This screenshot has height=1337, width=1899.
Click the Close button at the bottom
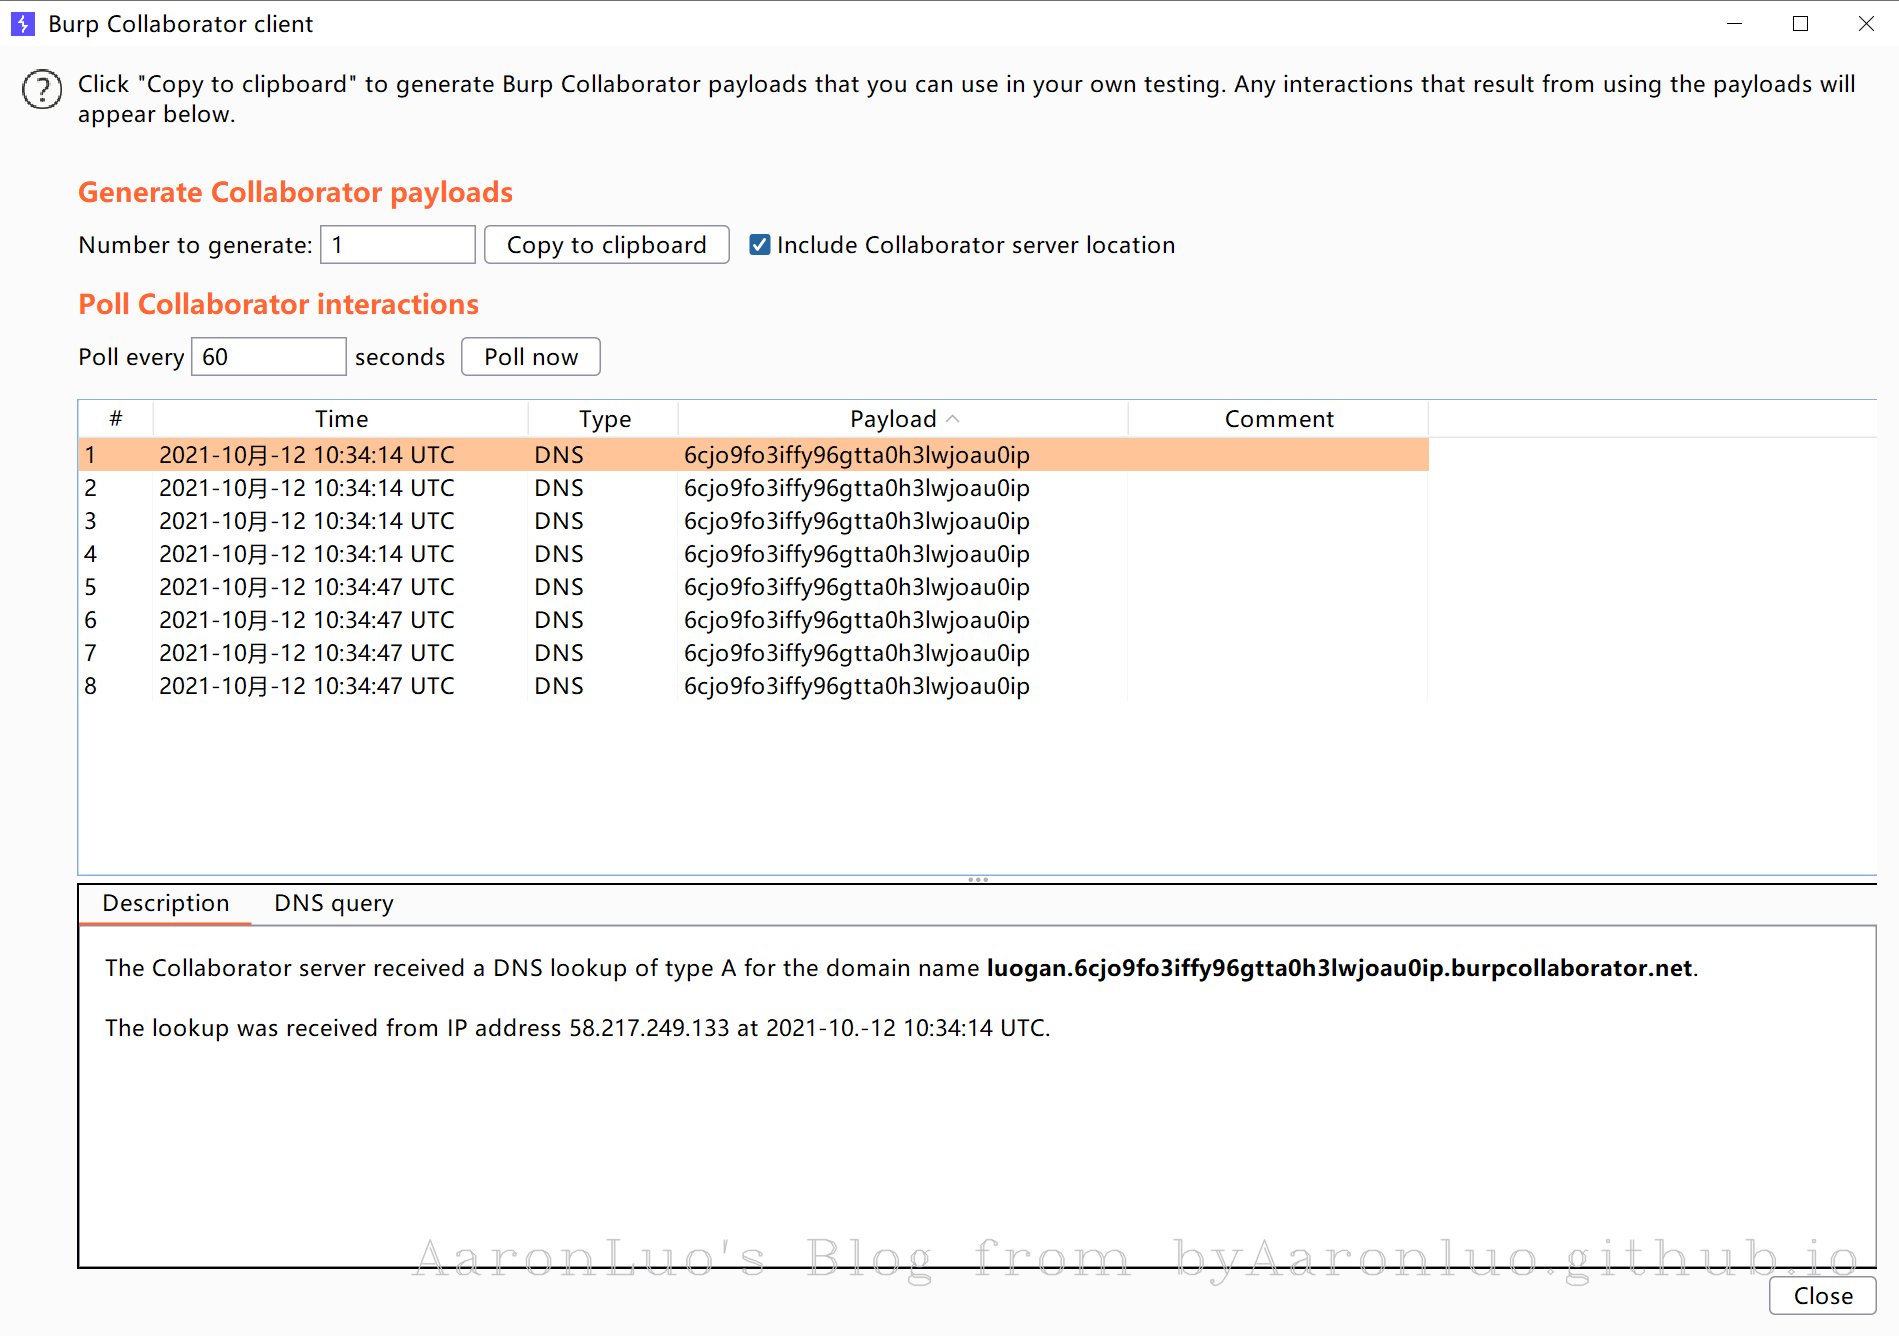click(1823, 1296)
